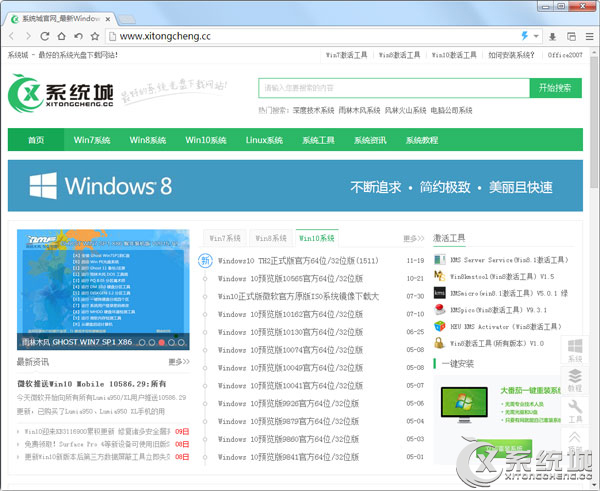
Task: Open Win8激活工具 top link
Action: coord(399,55)
